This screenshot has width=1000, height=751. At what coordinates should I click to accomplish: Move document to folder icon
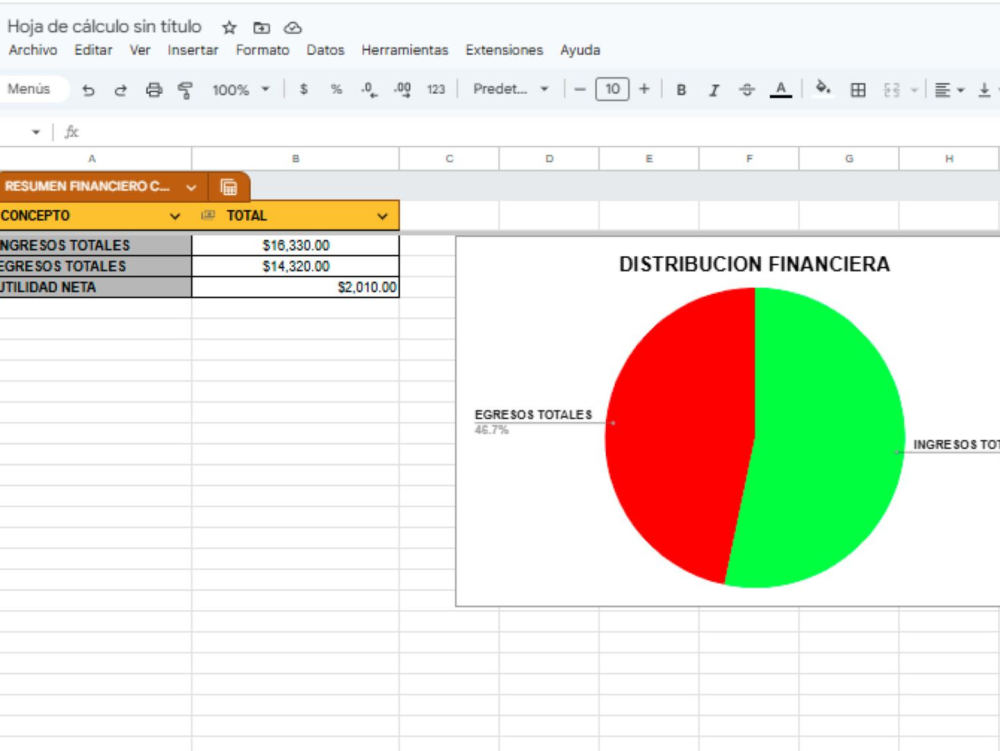coord(261,27)
